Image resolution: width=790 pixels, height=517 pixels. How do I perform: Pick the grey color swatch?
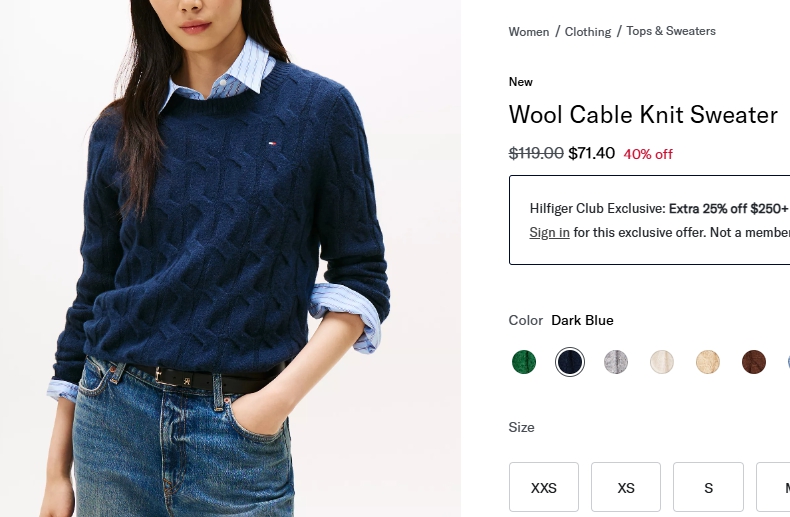click(616, 362)
